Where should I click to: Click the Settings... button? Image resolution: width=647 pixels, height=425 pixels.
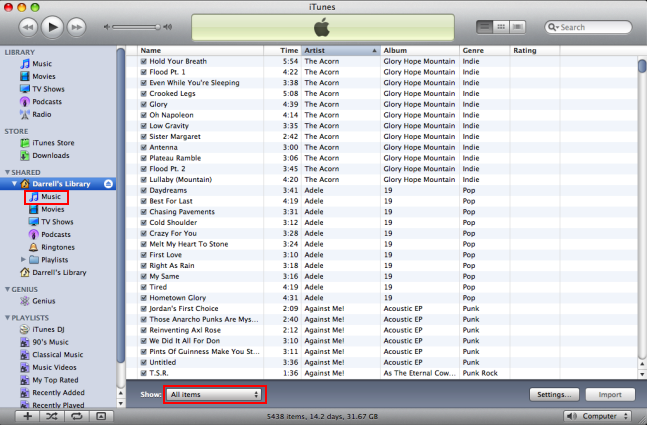554,394
